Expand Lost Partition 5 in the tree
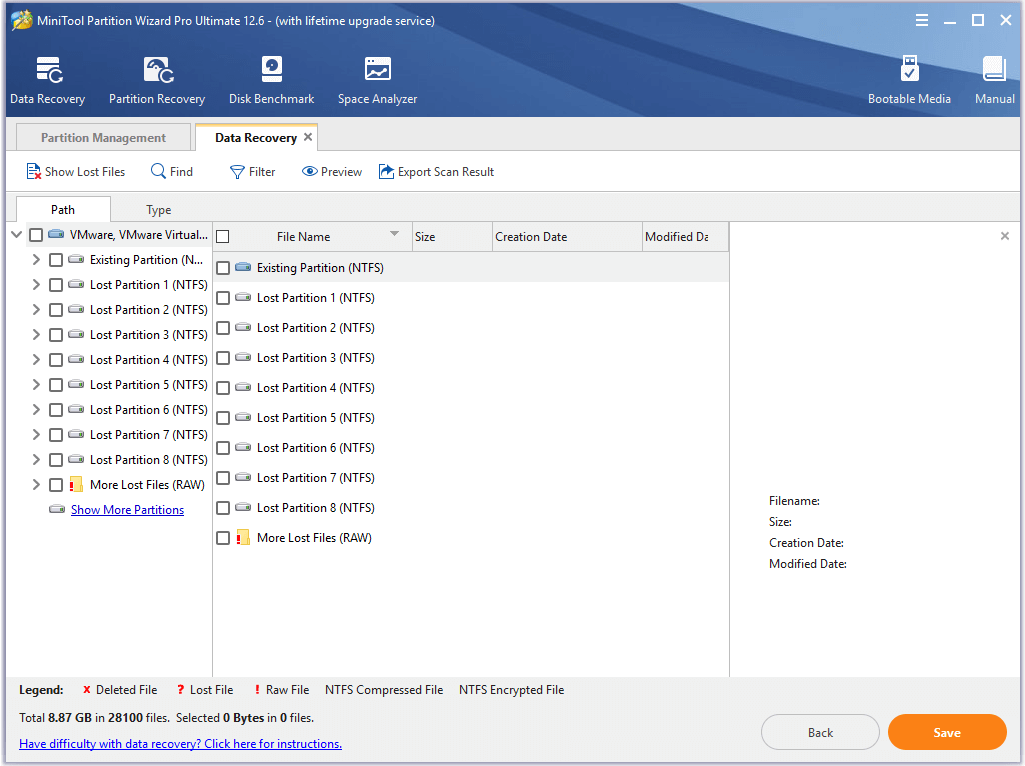The width and height of the screenshot is (1025, 766). 36,385
